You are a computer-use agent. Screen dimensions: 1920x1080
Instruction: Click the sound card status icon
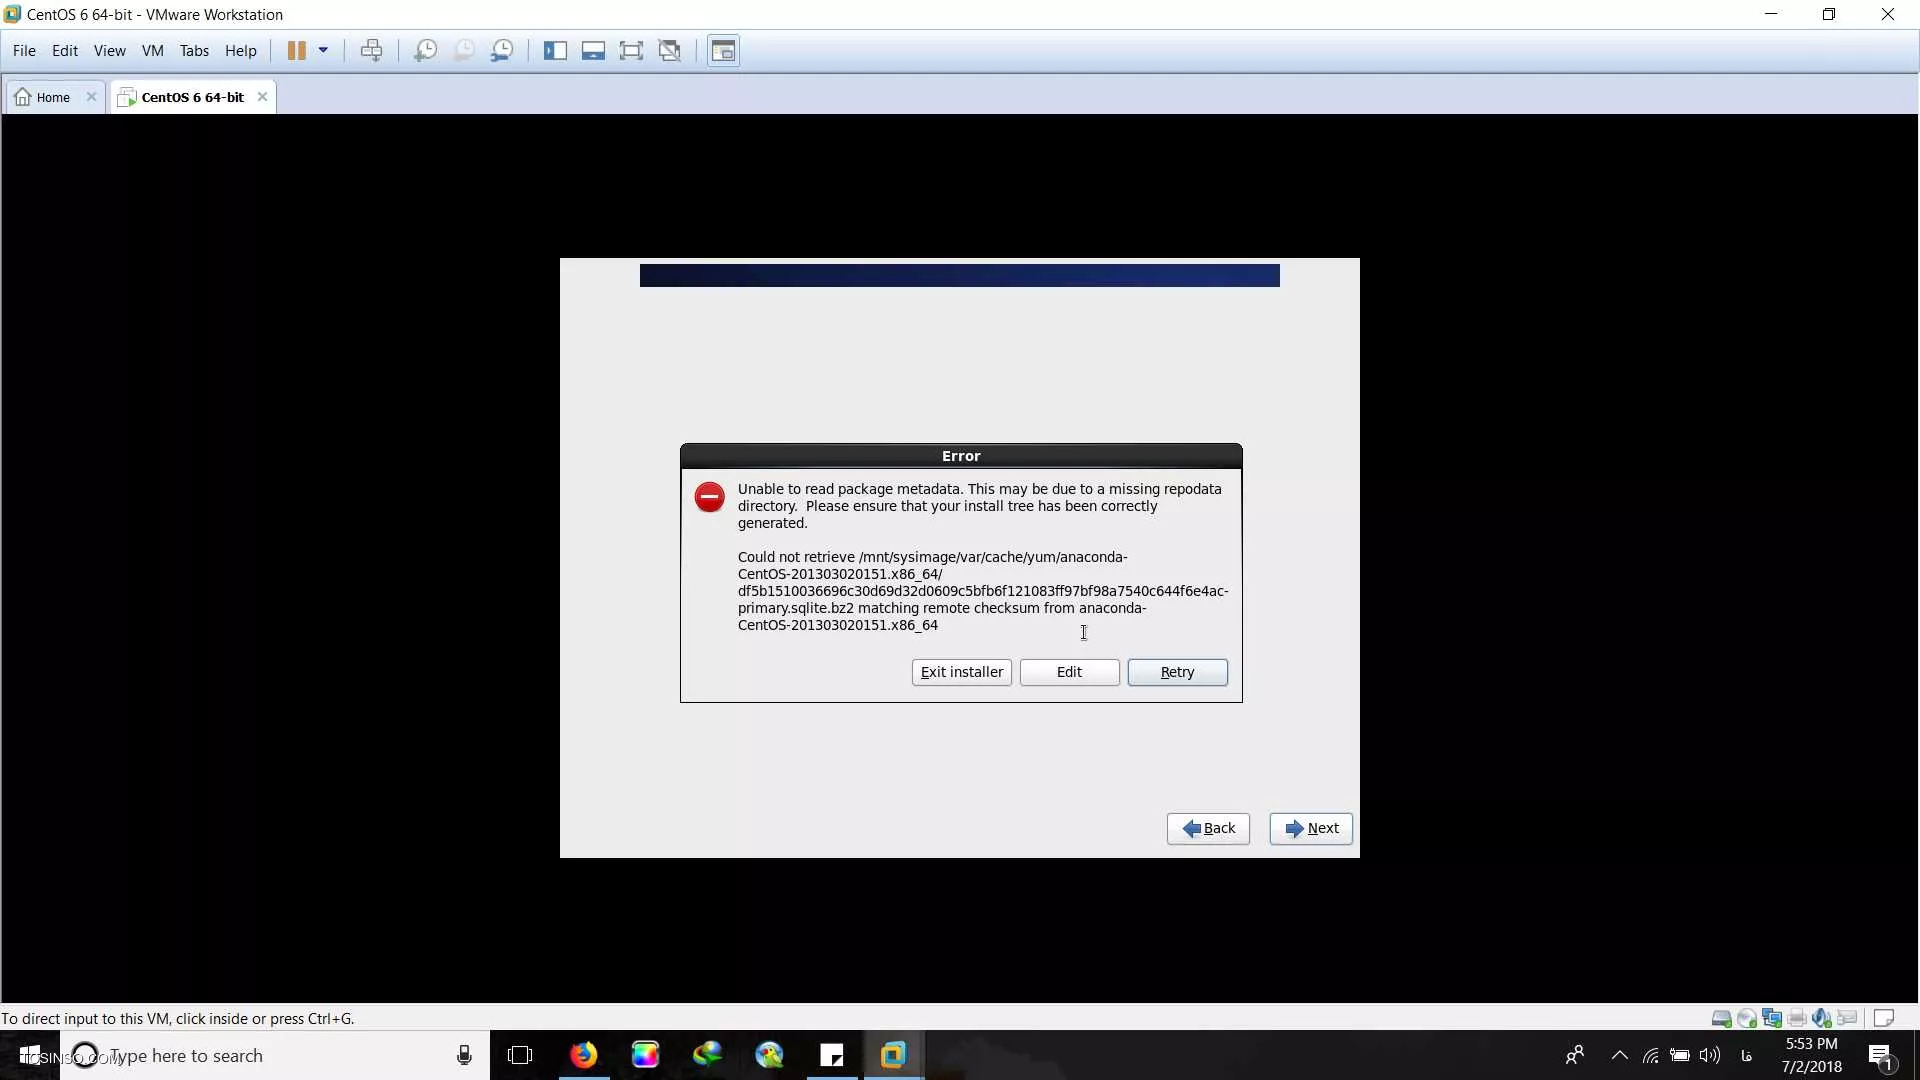tap(1822, 1018)
